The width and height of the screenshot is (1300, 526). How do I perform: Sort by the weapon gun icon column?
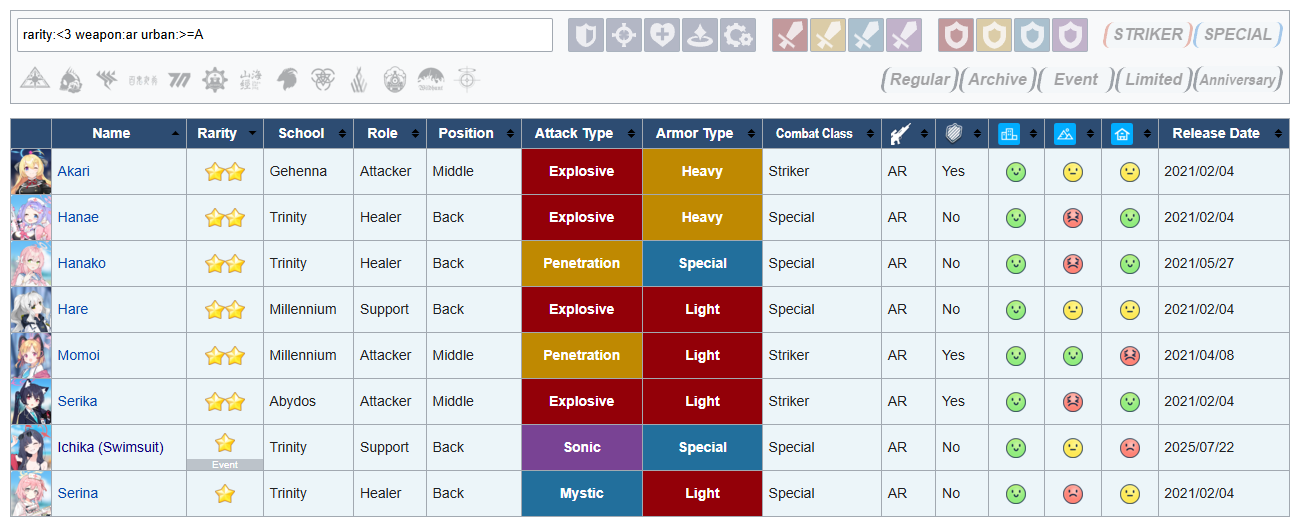point(908,133)
